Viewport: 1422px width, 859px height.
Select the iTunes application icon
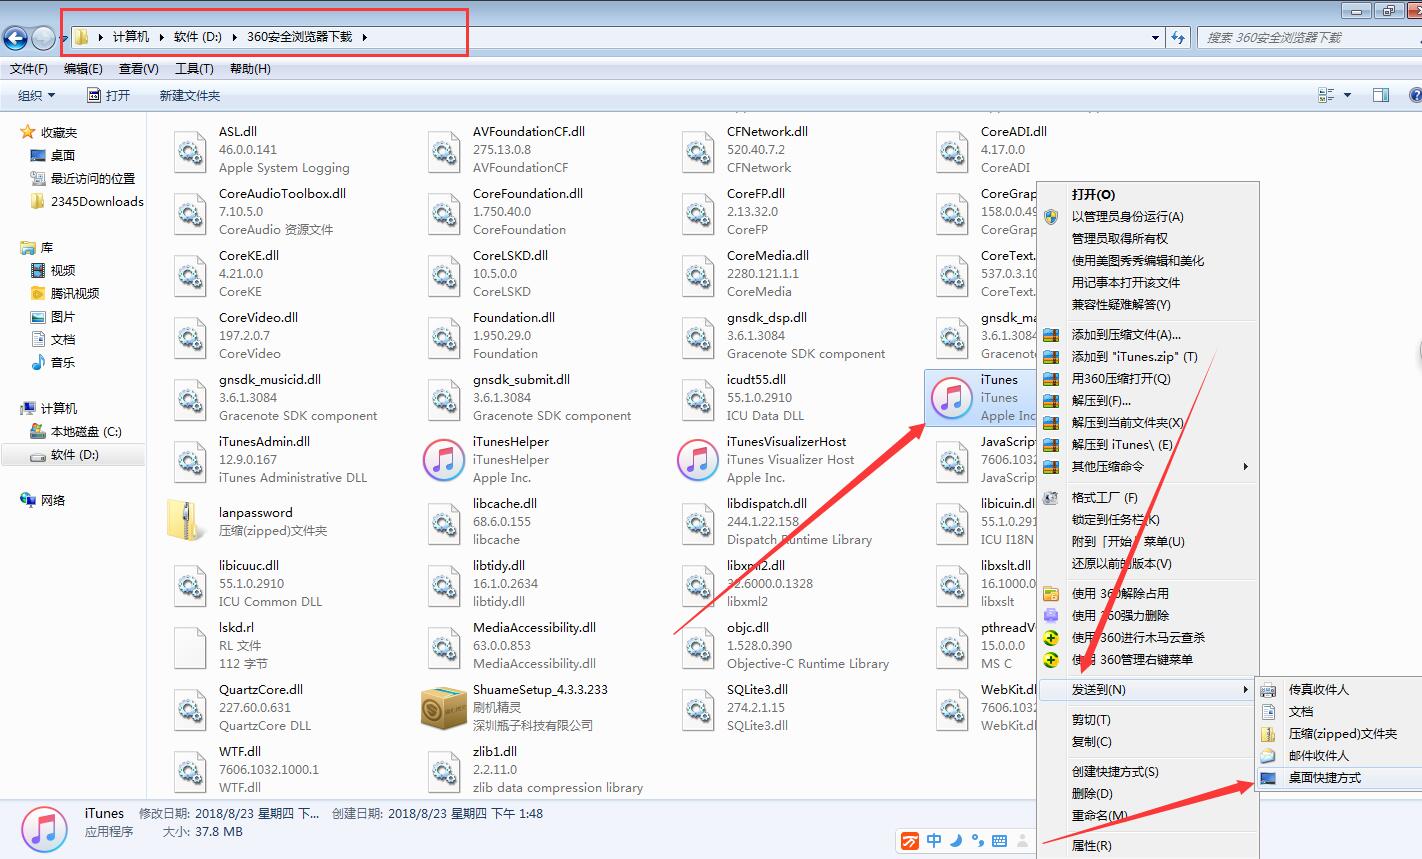tap(951, 398)
